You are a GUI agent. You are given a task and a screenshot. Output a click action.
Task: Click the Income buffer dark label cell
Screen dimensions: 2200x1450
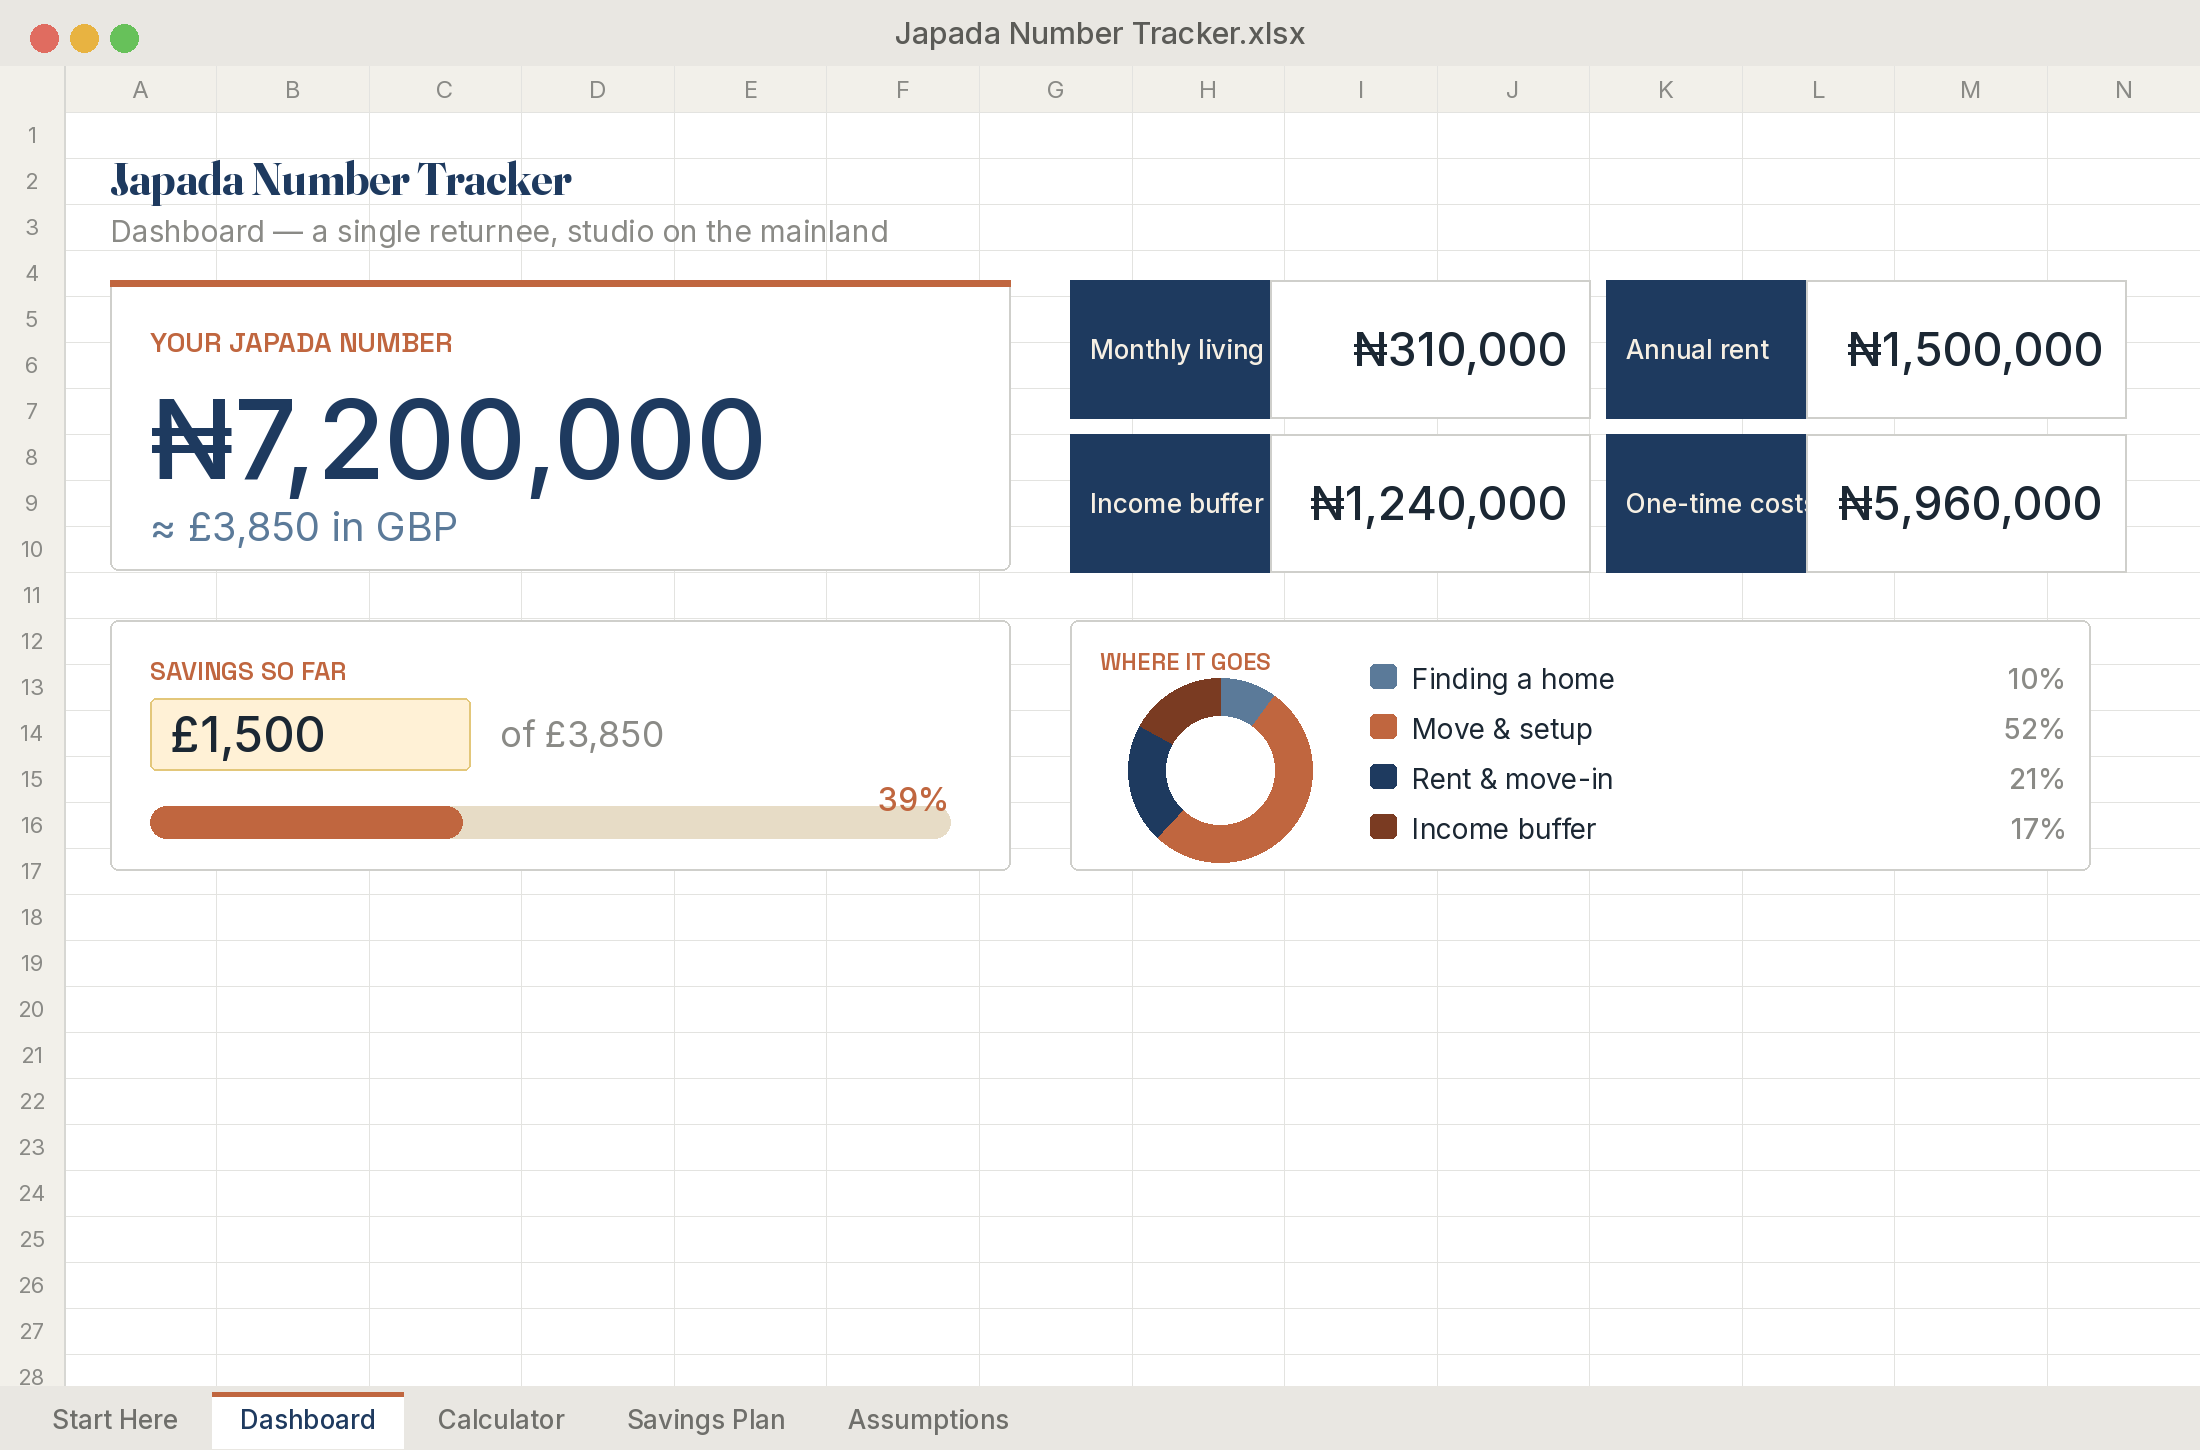(x=1170, y=503)
